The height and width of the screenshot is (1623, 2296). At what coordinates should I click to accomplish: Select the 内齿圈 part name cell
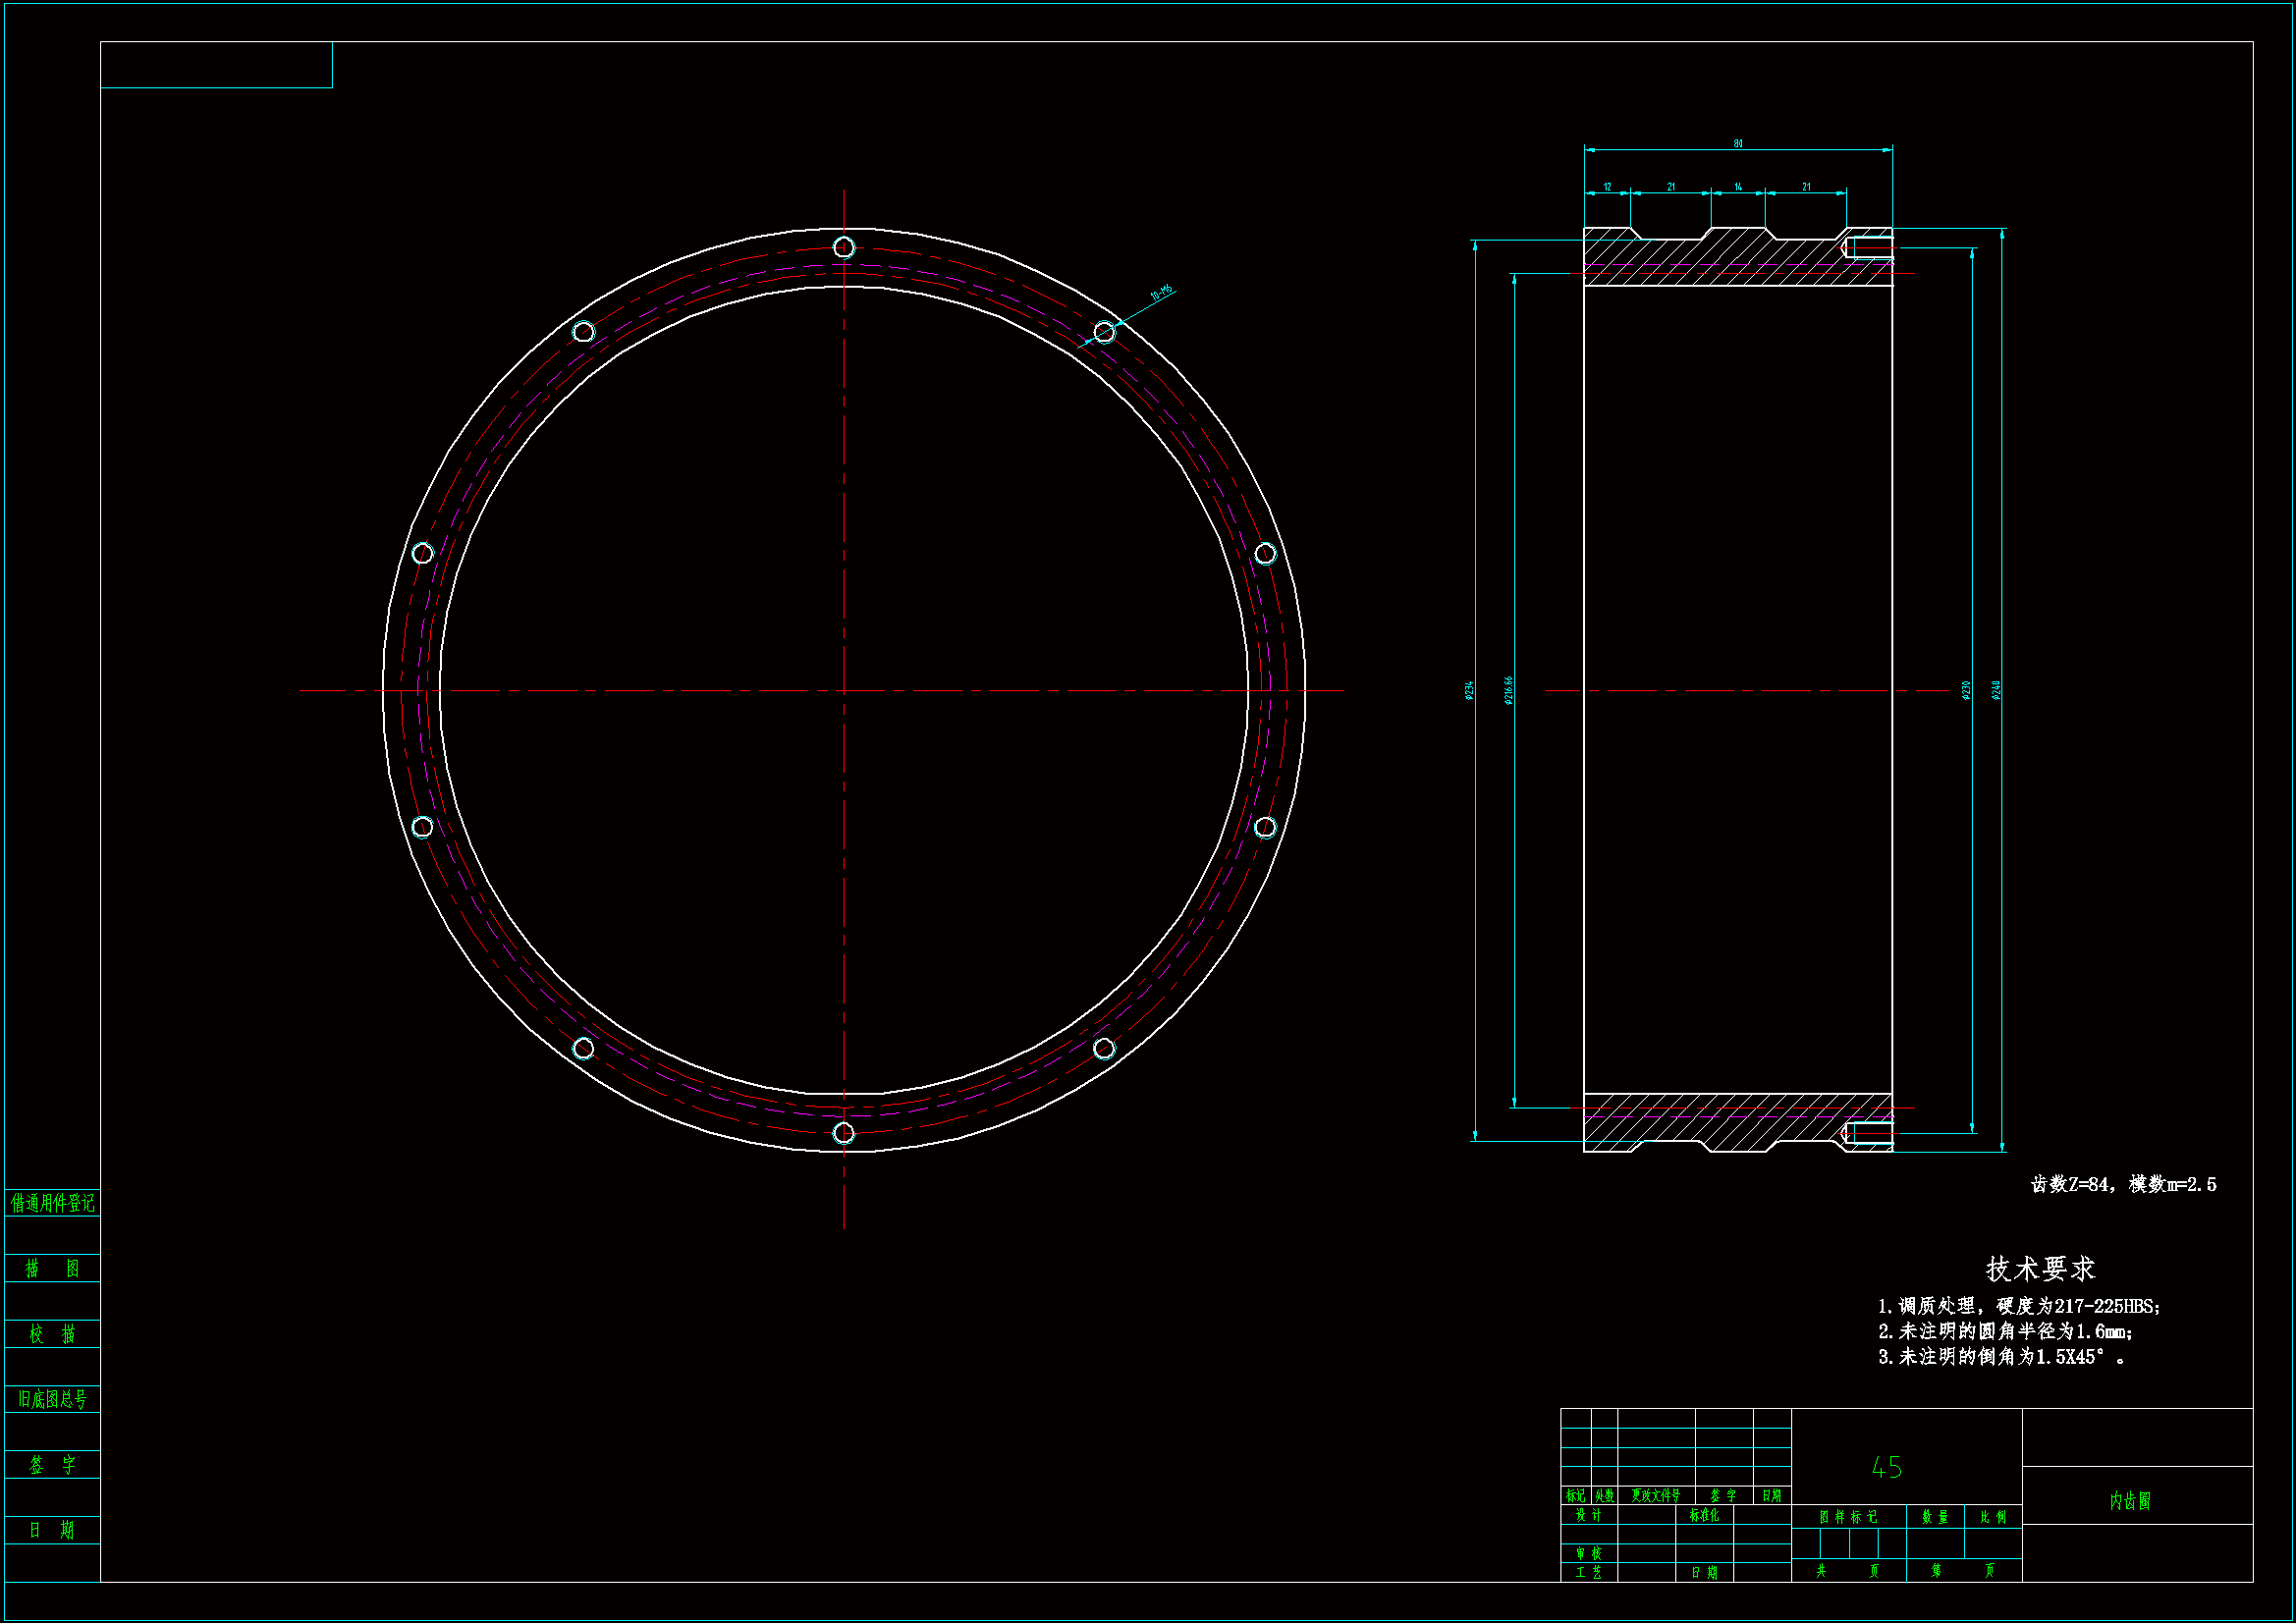[2129, 1501]
